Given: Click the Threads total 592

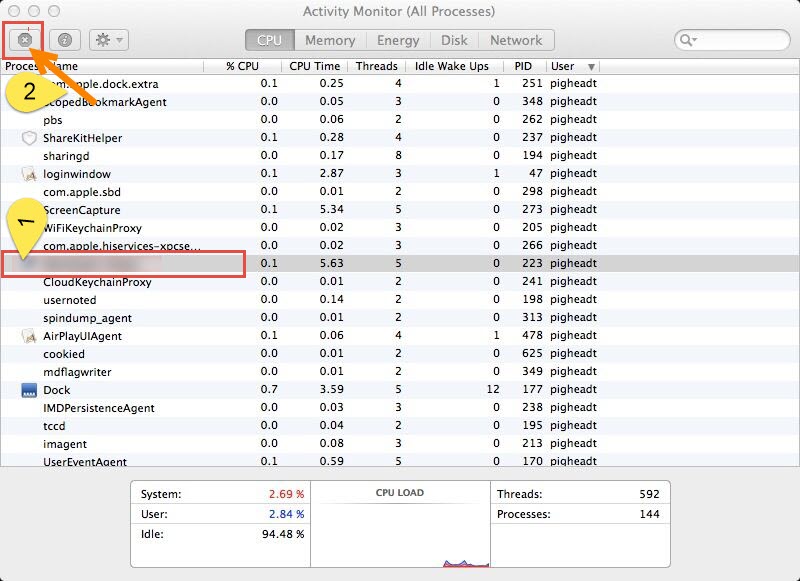Looking at the screenshot, I should (649, 494).
